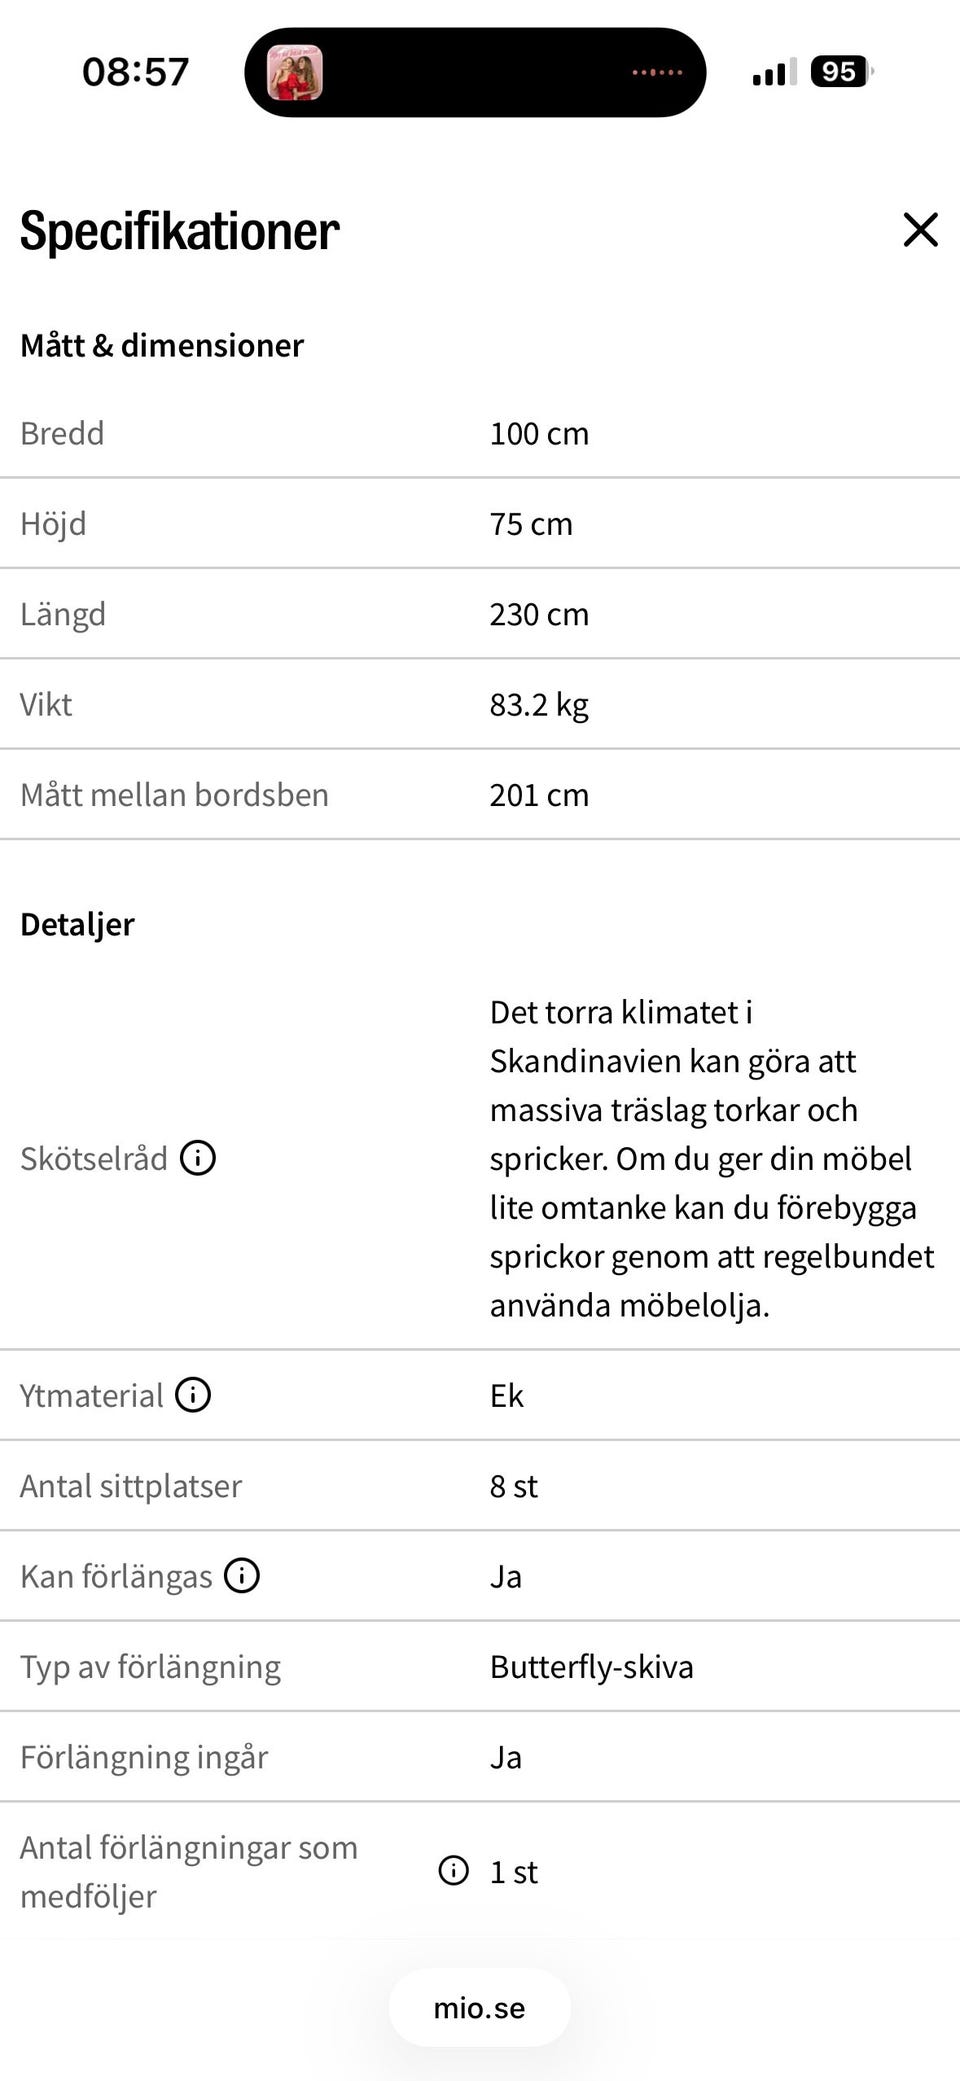Tap the Vikt 83.2 kg row

(x=480, y=704)
